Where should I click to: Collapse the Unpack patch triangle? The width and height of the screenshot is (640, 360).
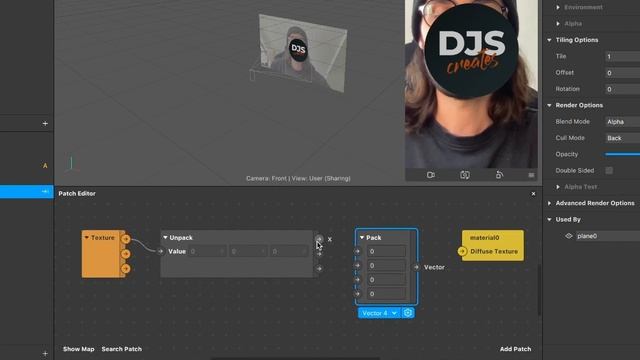tap(165, 238)
